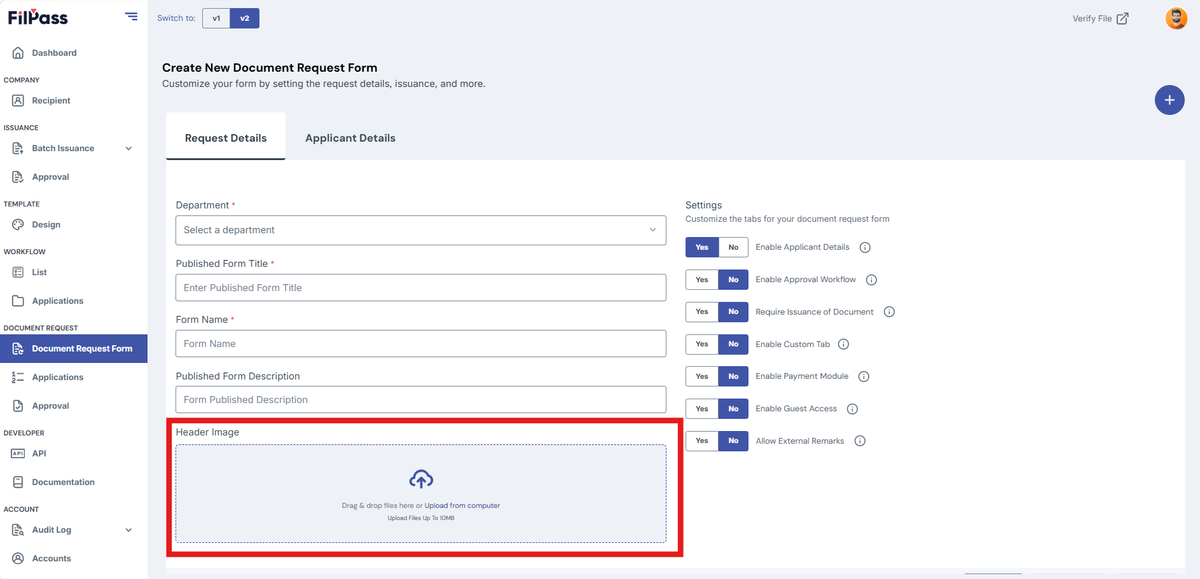Click Verify File link

1092,18
